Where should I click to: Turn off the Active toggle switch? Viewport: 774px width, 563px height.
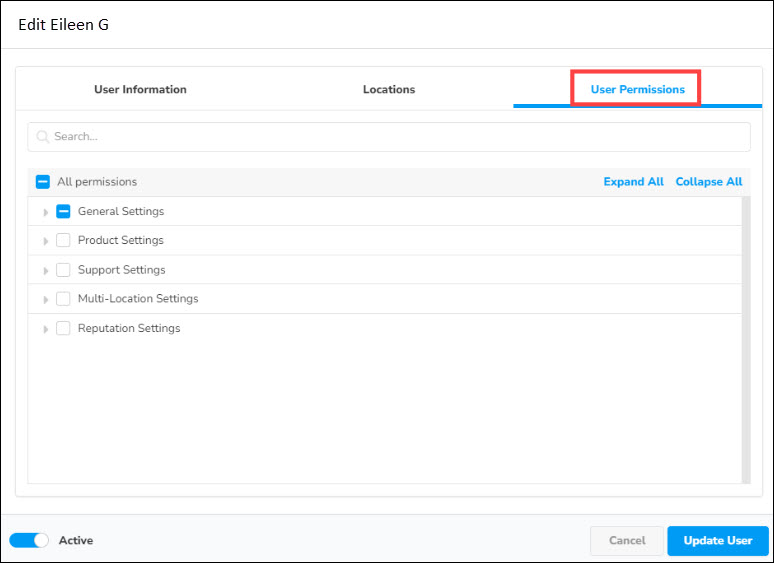[29, 540]
